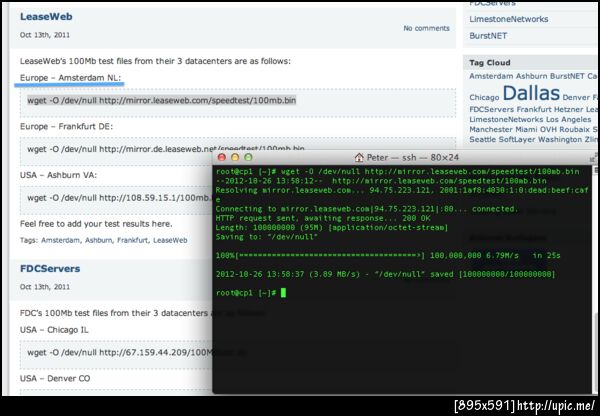Select the Dallas tag in Tag Cloud
Image resolution: width=600 pixels, height=416 pixels.
pos(531,93)
